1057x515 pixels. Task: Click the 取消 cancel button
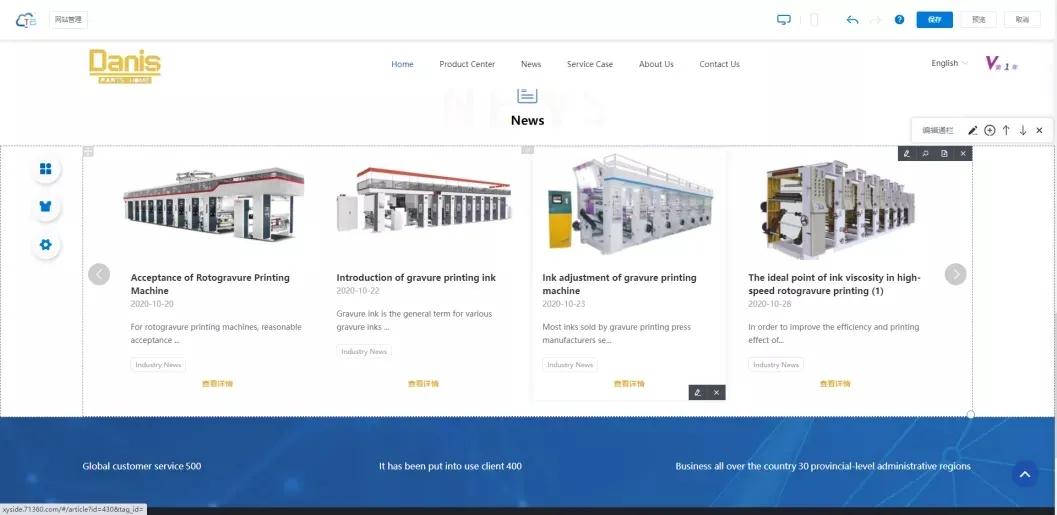pos(1022,20)
